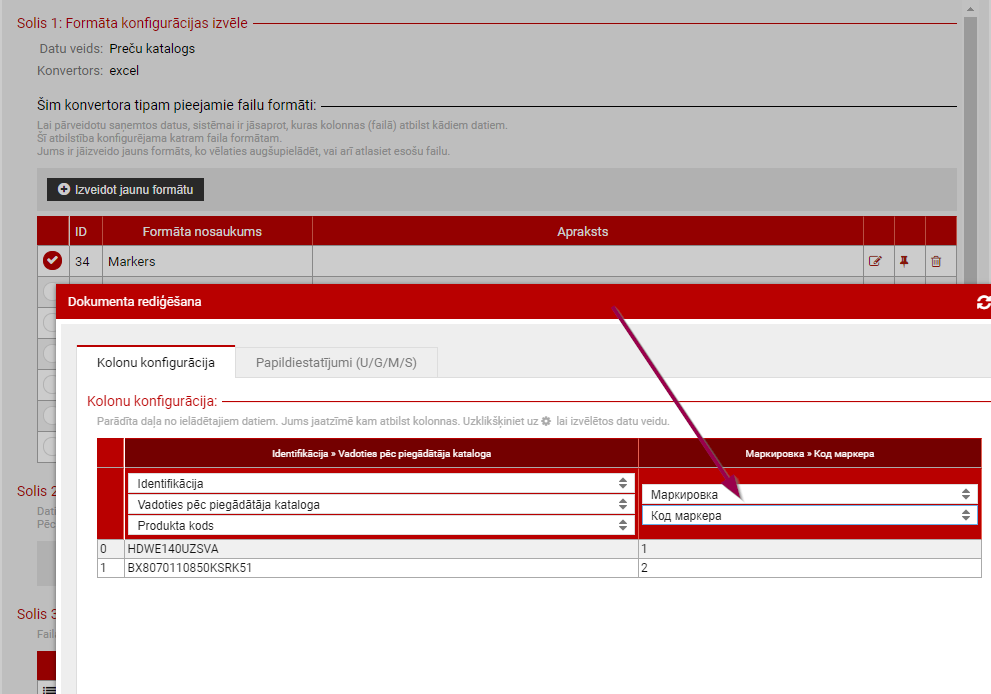991x694 pixels.
Task: Click the refresh icon in the dialog header
Action: click(982, 302)
